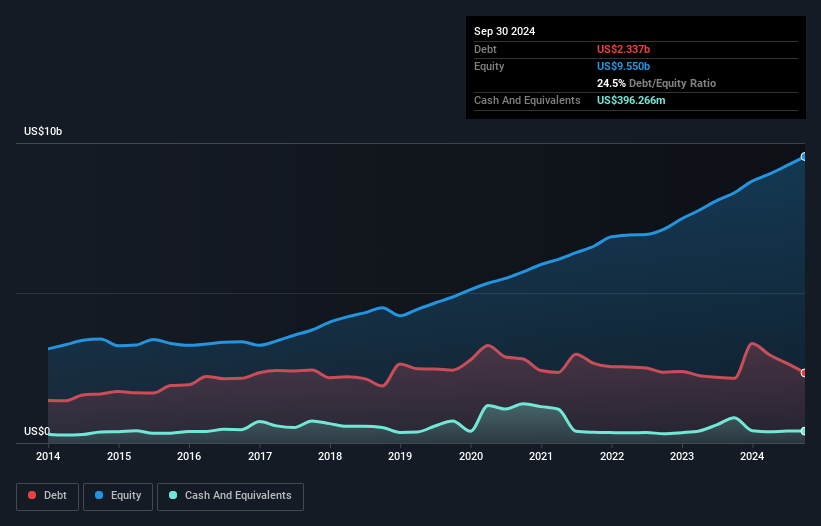
Task: Click the 2023 x-axis label
Action: point(682,456)
